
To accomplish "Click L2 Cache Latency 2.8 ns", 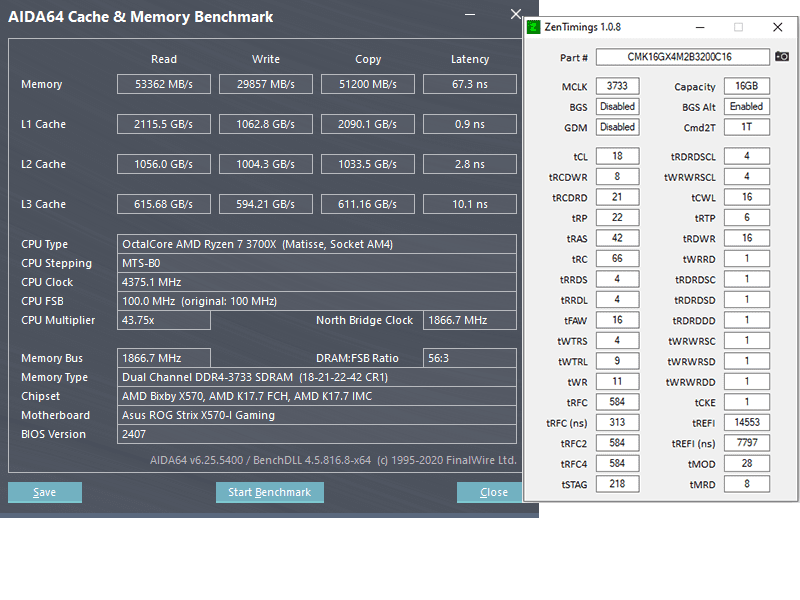I will click(x=470, y=164).
